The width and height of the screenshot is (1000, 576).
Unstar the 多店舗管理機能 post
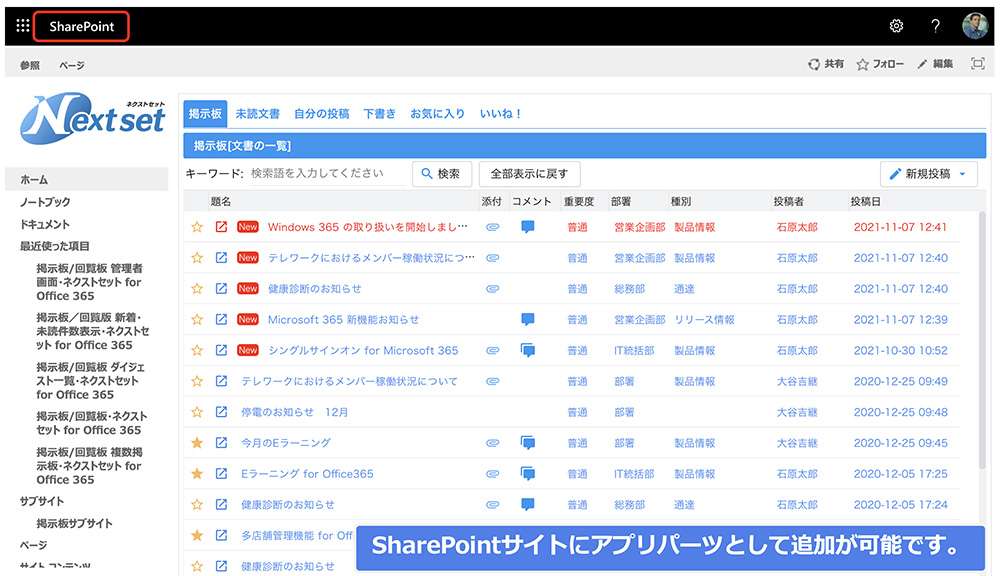197,535
